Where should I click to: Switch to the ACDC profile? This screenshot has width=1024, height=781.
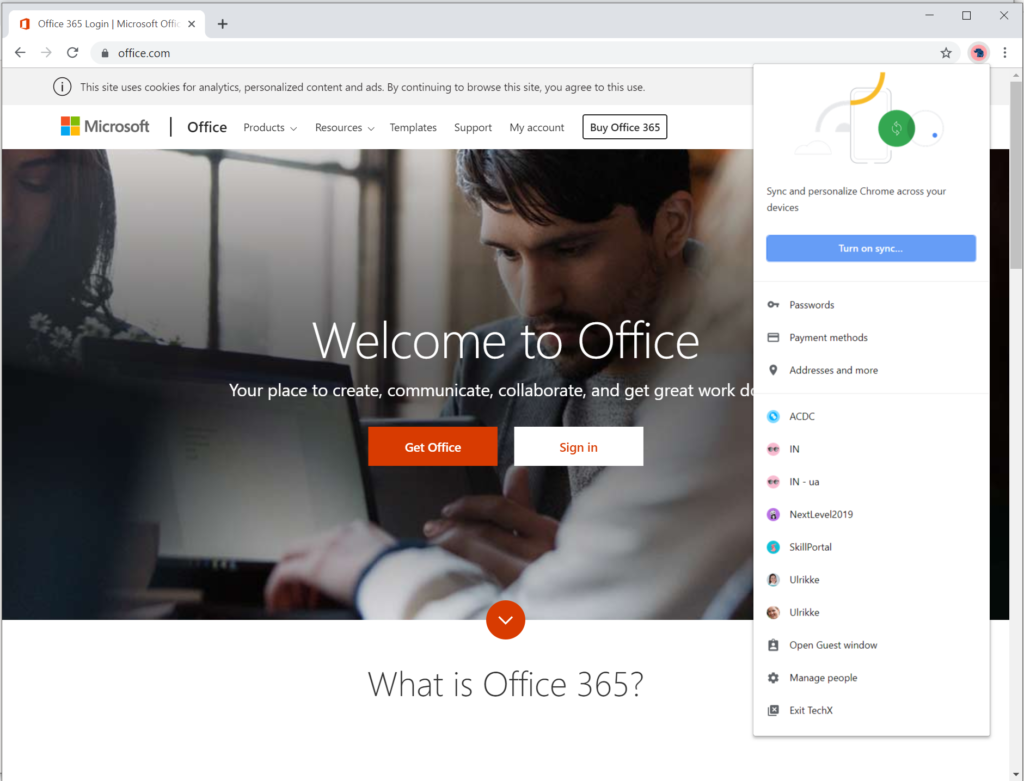[x=871, y=417]
